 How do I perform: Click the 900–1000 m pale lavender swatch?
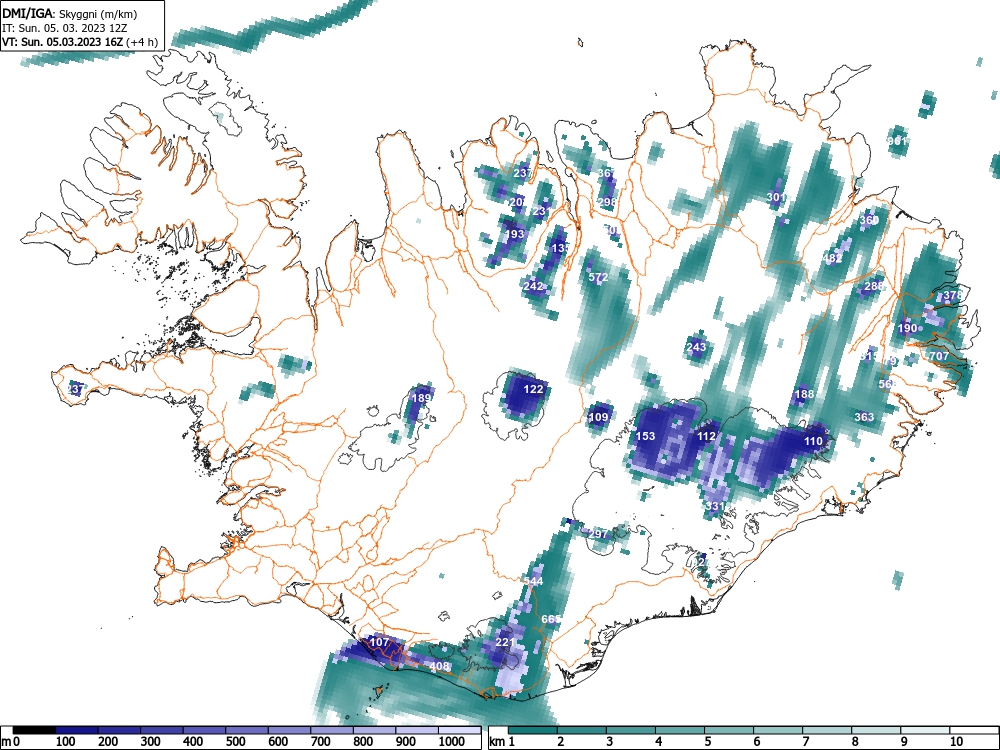[417, 730]
